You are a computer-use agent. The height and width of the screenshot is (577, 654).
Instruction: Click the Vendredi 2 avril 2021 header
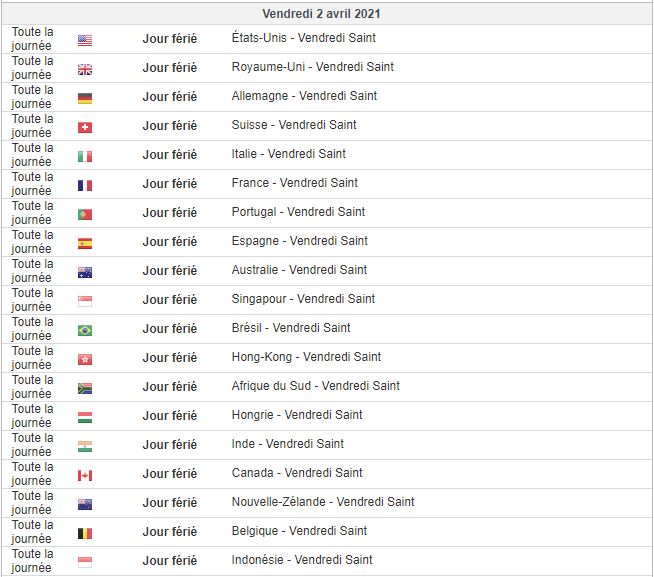[x=321, y=14]
